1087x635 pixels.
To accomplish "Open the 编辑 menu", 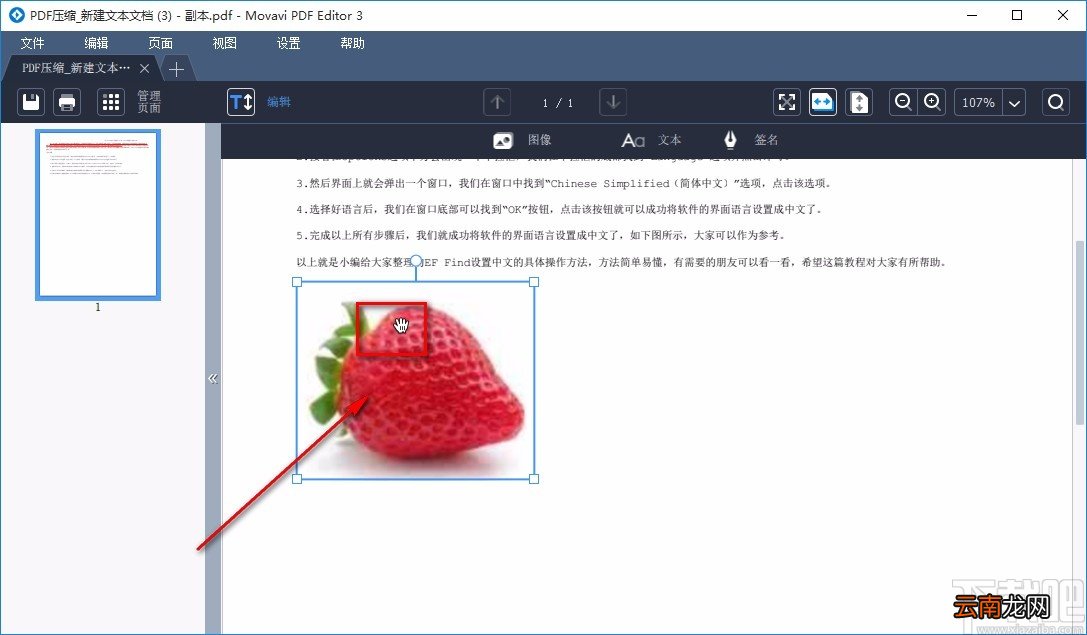I will coord(96,43).
